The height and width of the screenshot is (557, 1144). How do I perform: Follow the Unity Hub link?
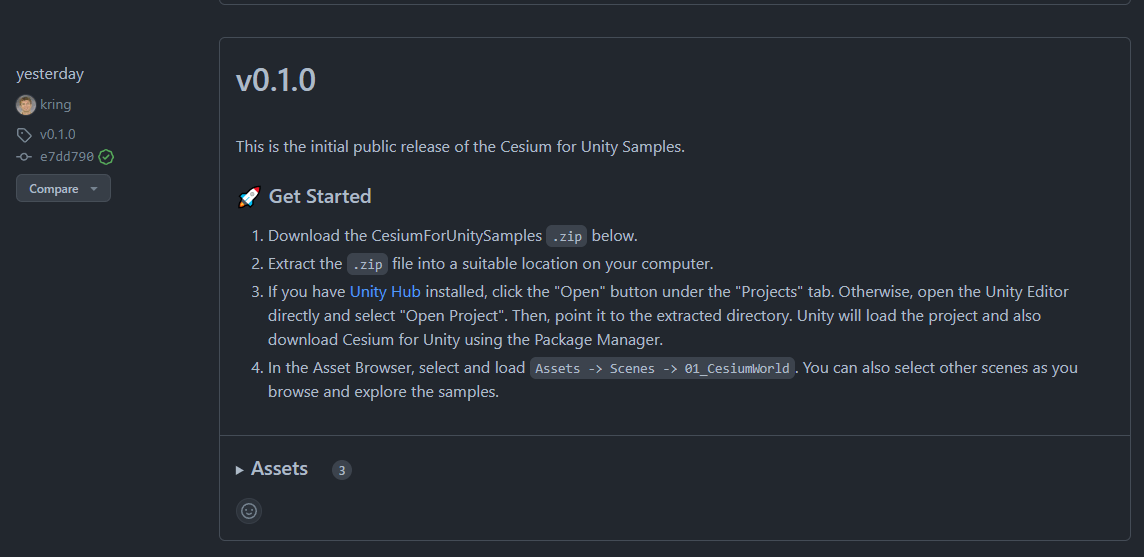pyautogui.click(x=385, y=292)
